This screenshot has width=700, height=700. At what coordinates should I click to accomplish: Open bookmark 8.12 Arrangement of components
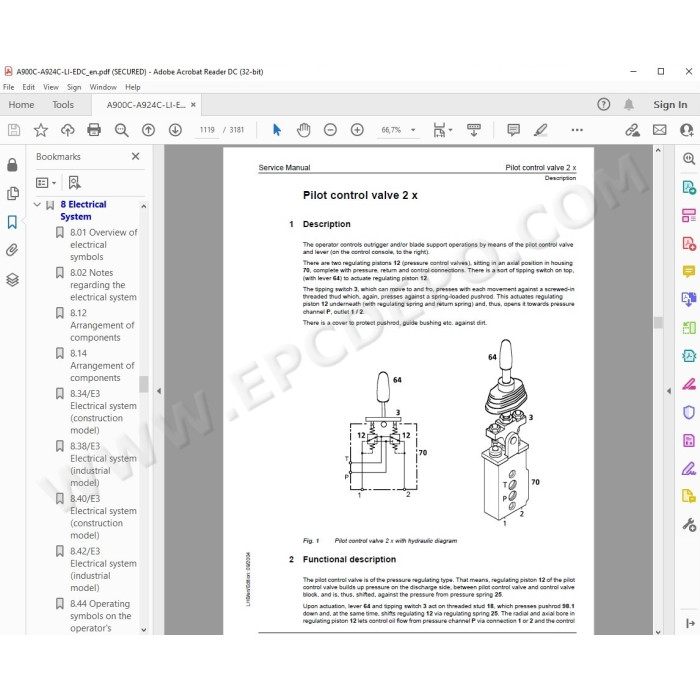[x=102, y=325]
